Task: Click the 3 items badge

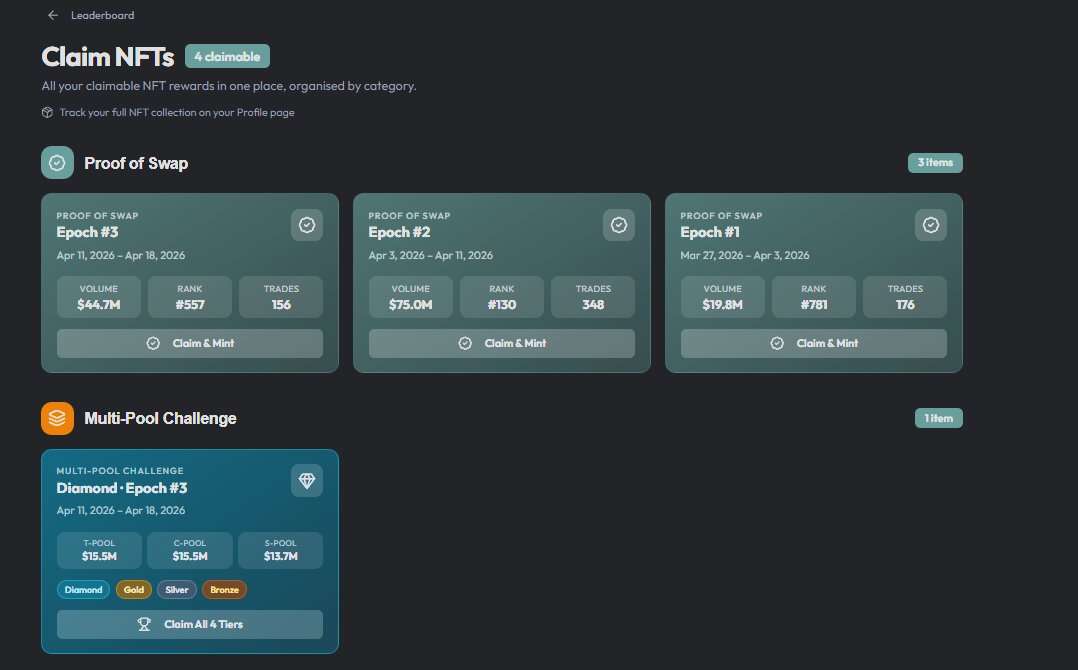Action: click(935, 163)
